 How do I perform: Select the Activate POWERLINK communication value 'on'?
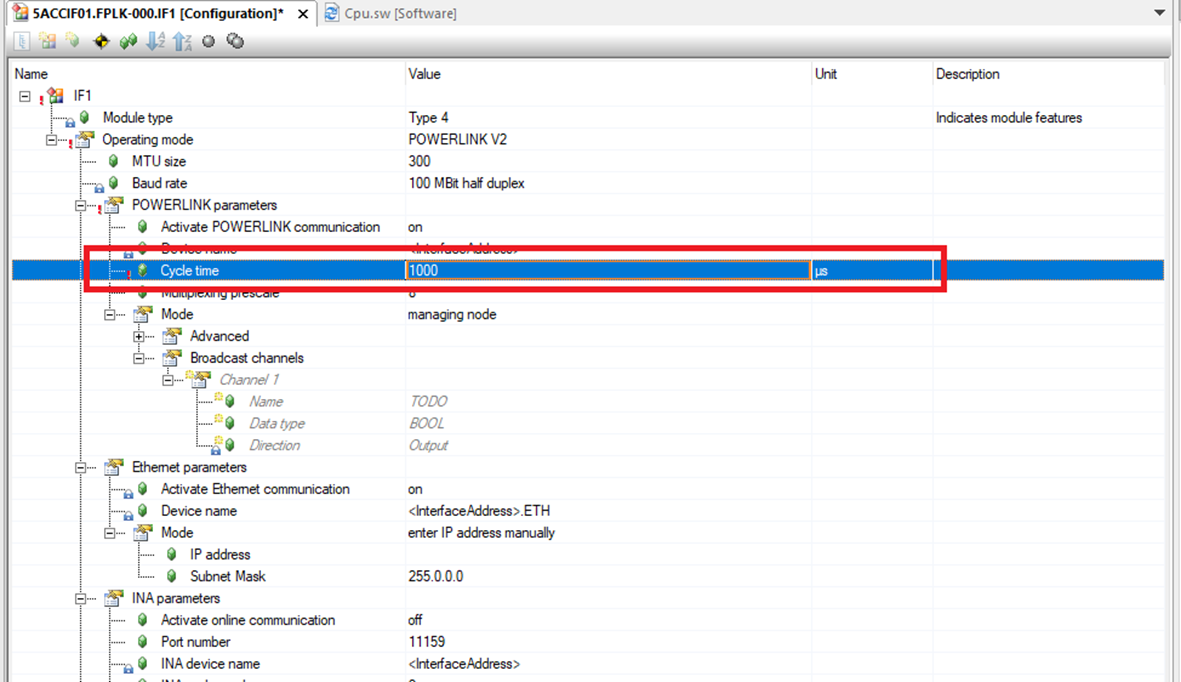[x=415, y=227]
